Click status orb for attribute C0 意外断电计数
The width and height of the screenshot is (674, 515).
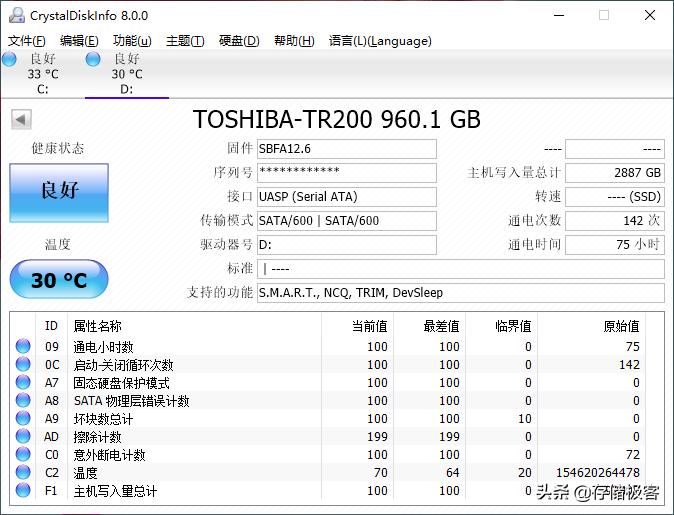tap(23, 454)
